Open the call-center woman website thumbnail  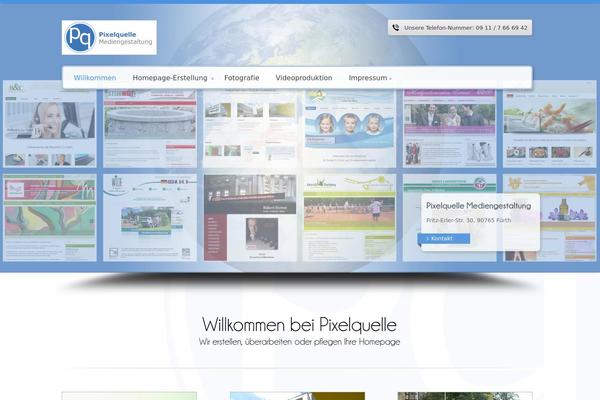[x=50, y=124]
